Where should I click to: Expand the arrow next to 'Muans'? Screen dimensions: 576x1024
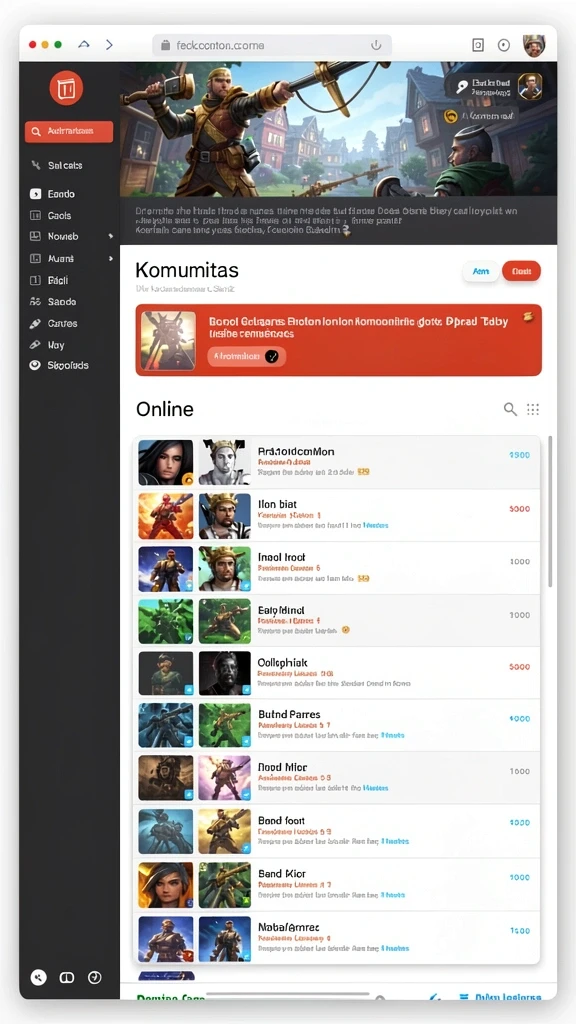[110, 259]
